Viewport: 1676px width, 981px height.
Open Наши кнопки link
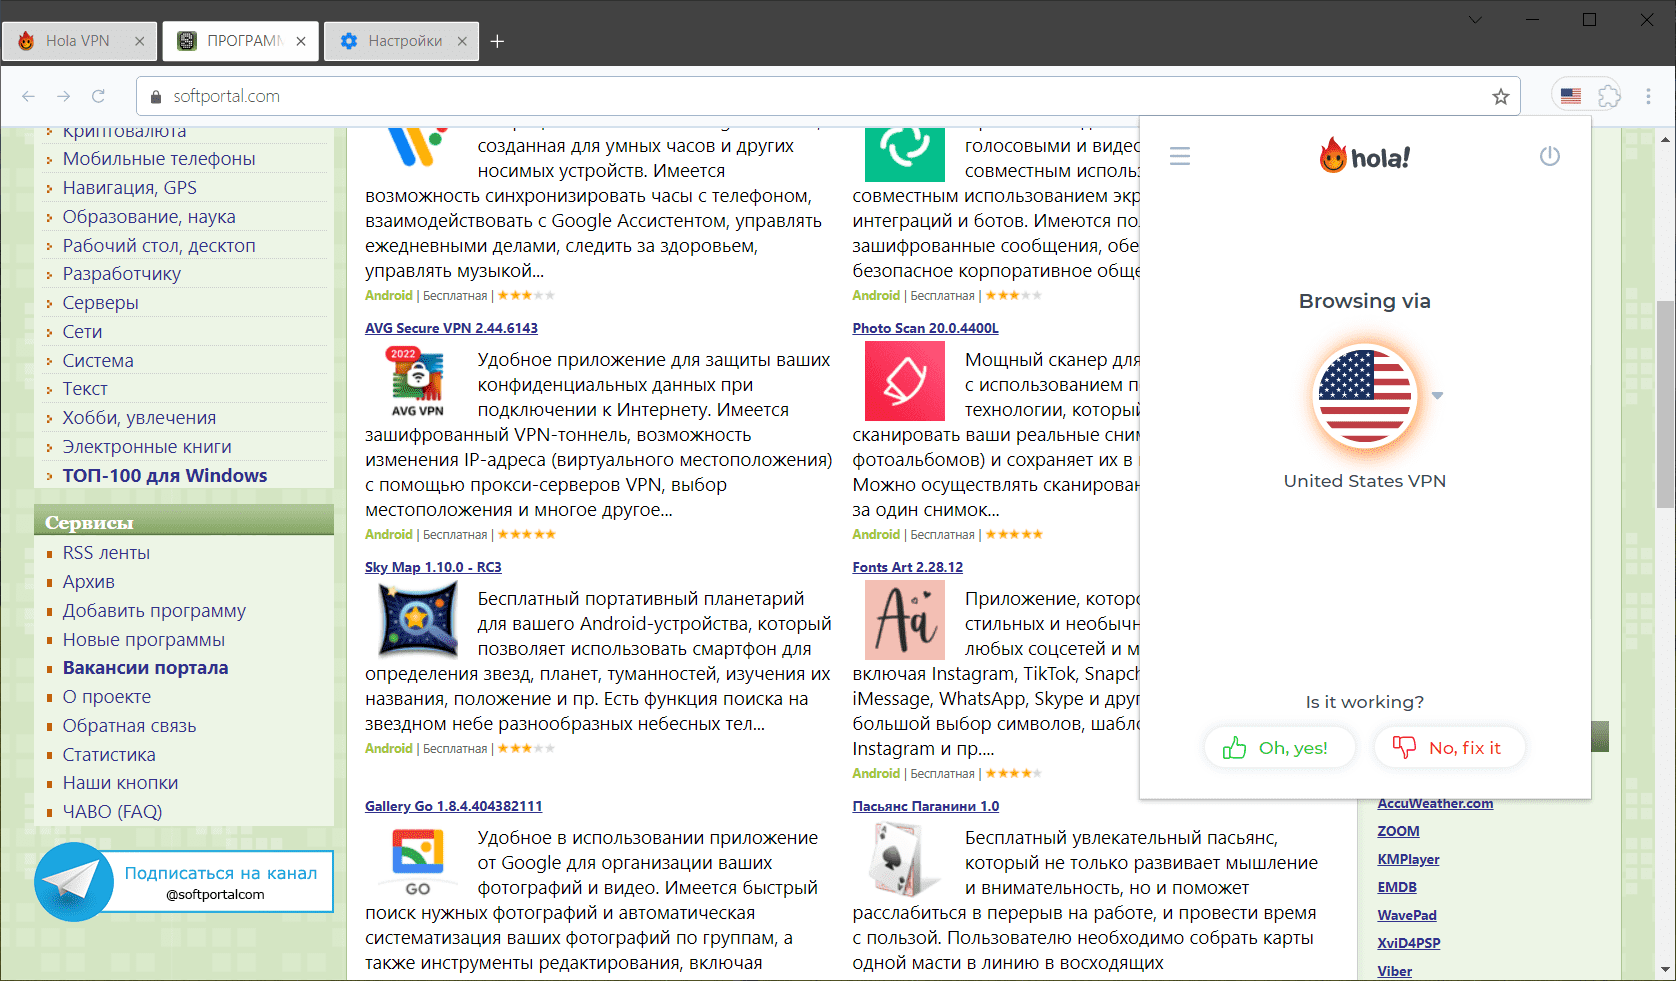click(120, 783)
